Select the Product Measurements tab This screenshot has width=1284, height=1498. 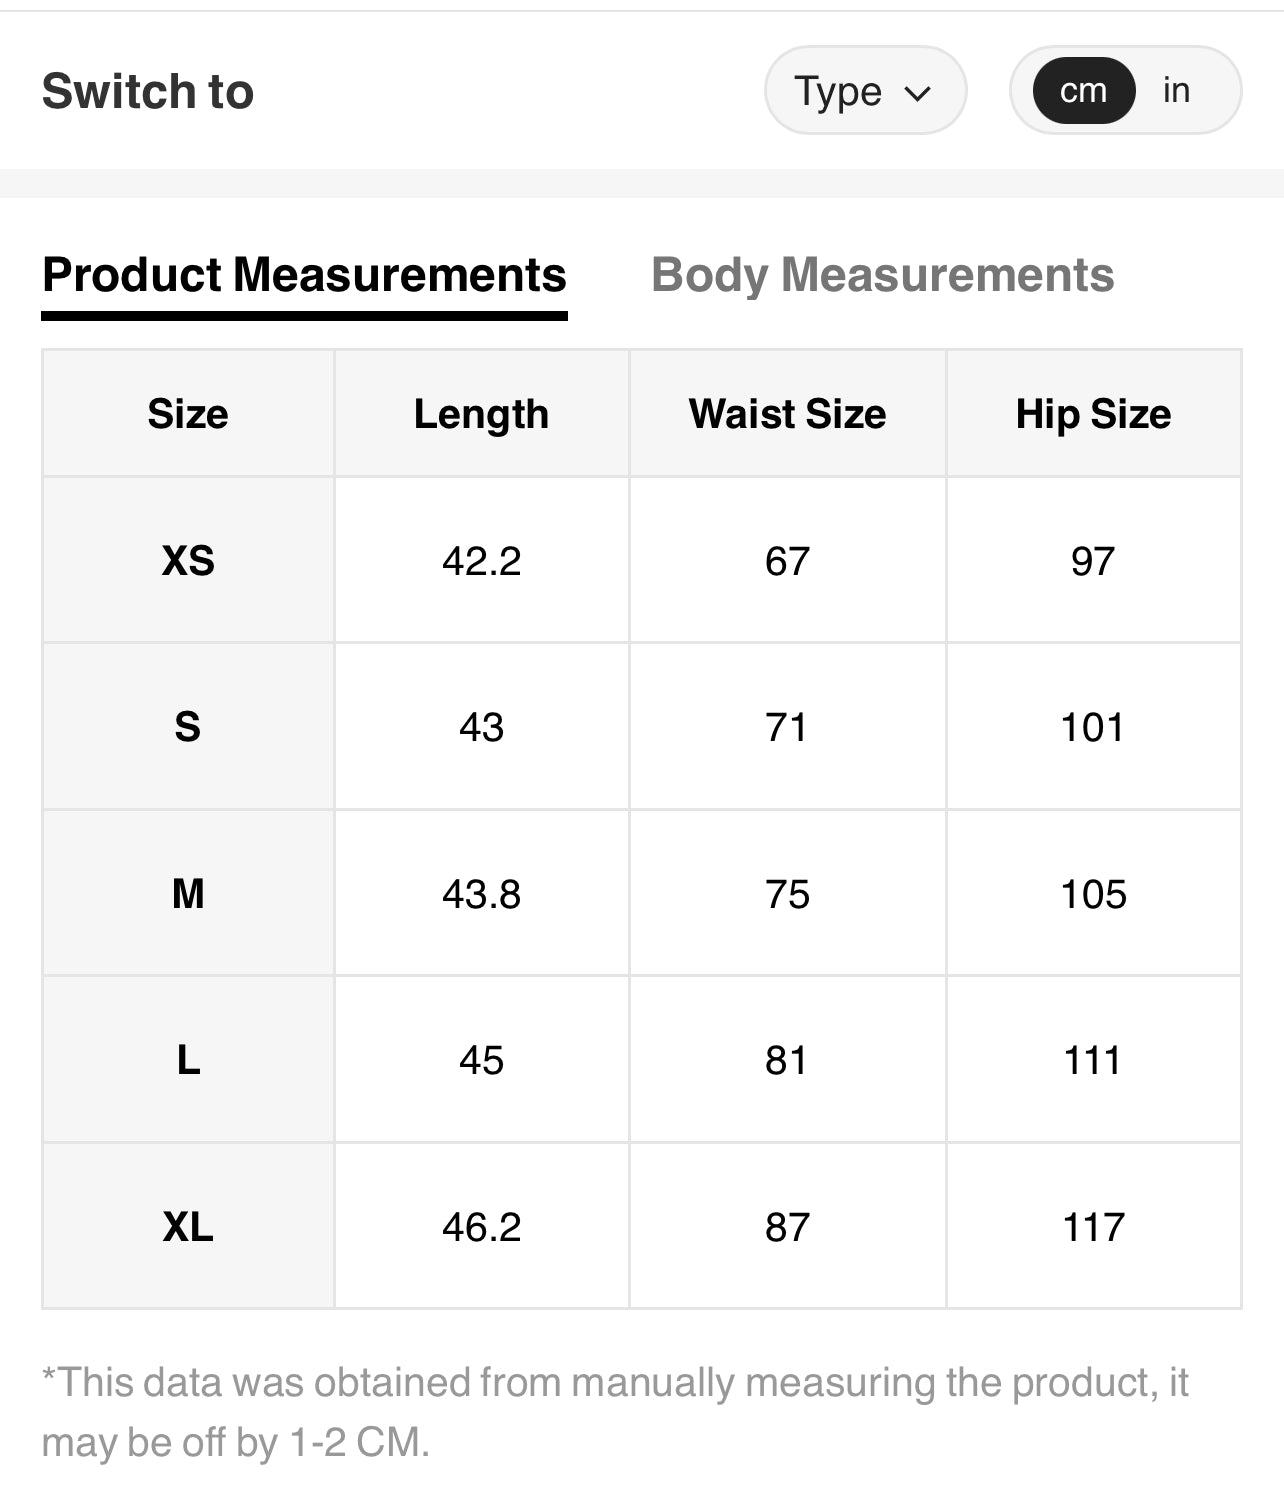[304, 275]
